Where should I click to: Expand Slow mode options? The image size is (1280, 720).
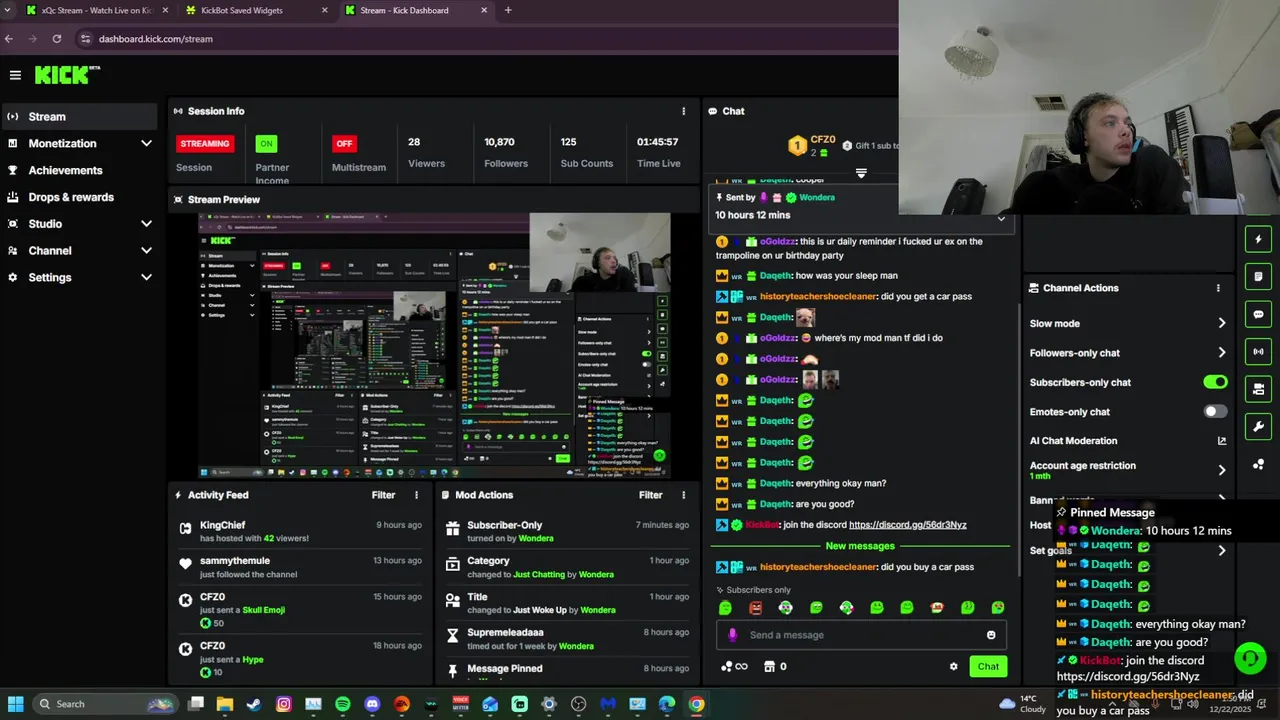coord(1222,324)
